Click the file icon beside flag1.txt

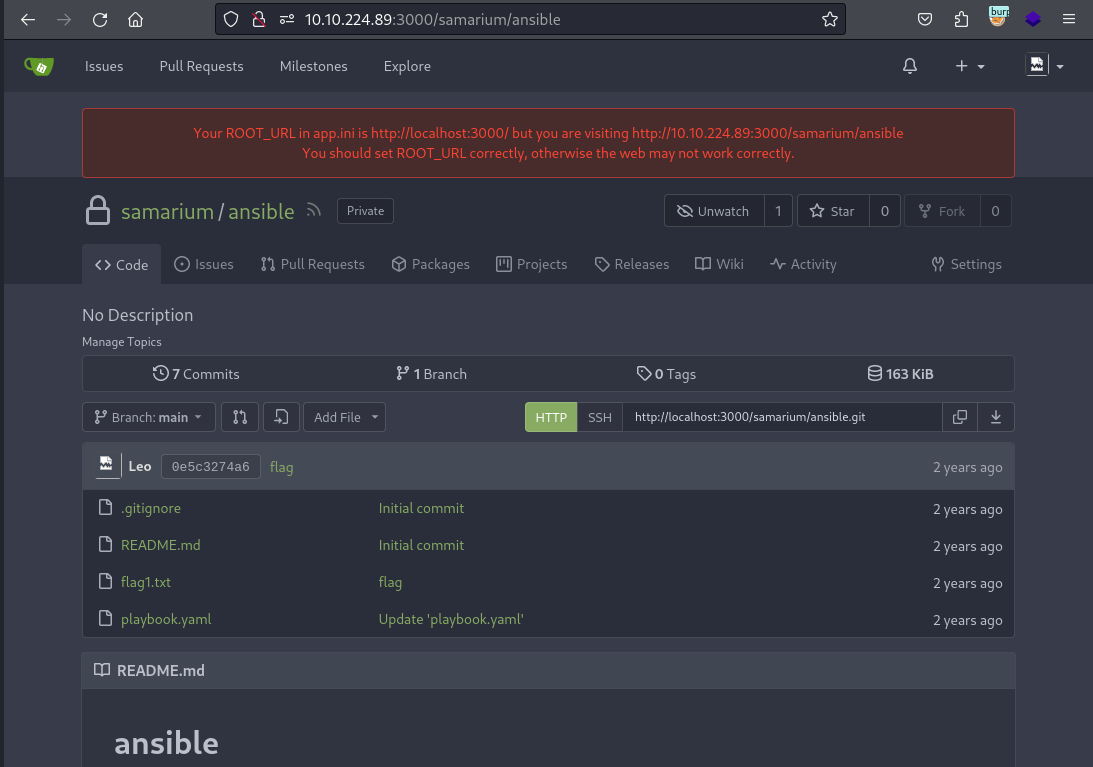(x=105, y=582)
